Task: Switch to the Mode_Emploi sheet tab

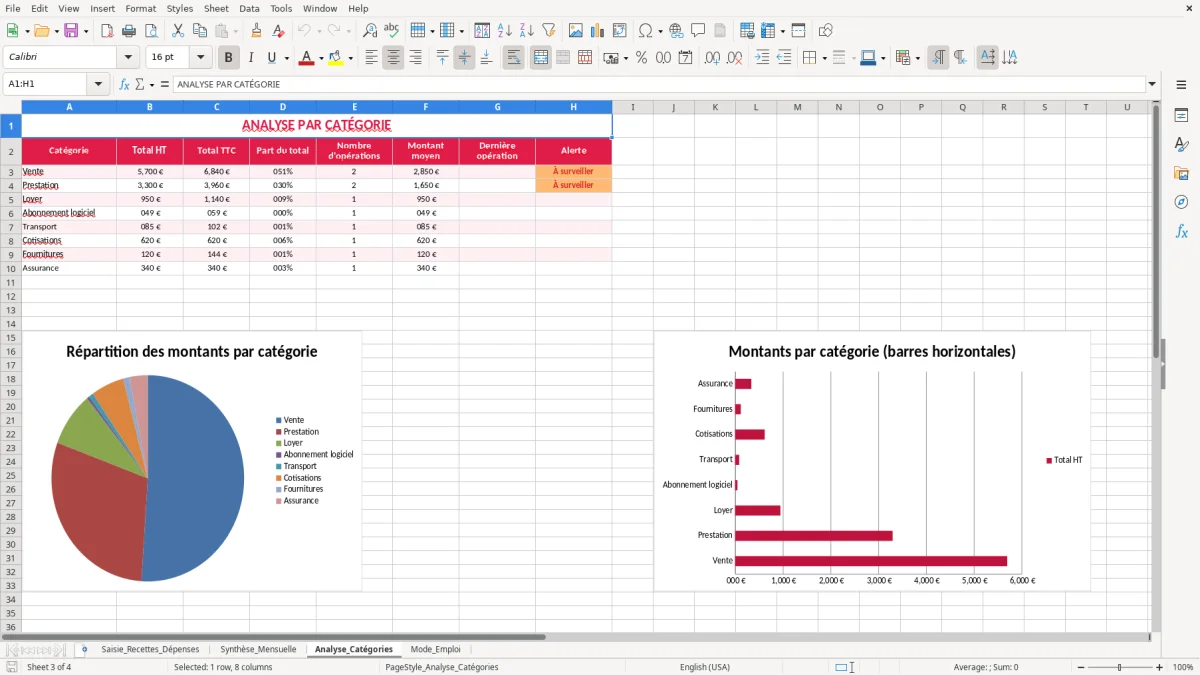Action: point(435,649)
